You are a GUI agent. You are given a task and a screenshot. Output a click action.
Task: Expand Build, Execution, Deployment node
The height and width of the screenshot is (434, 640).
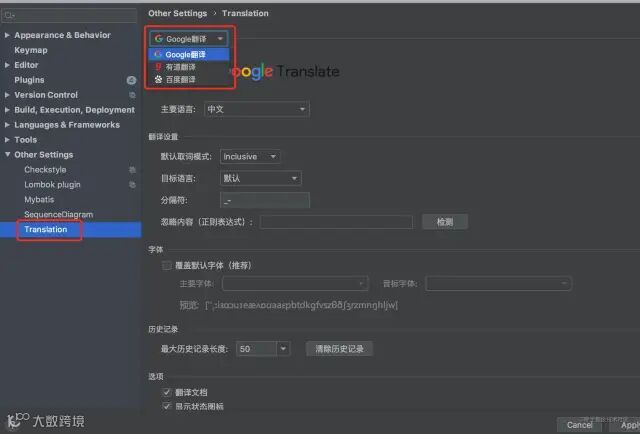(x=7, y=110)
